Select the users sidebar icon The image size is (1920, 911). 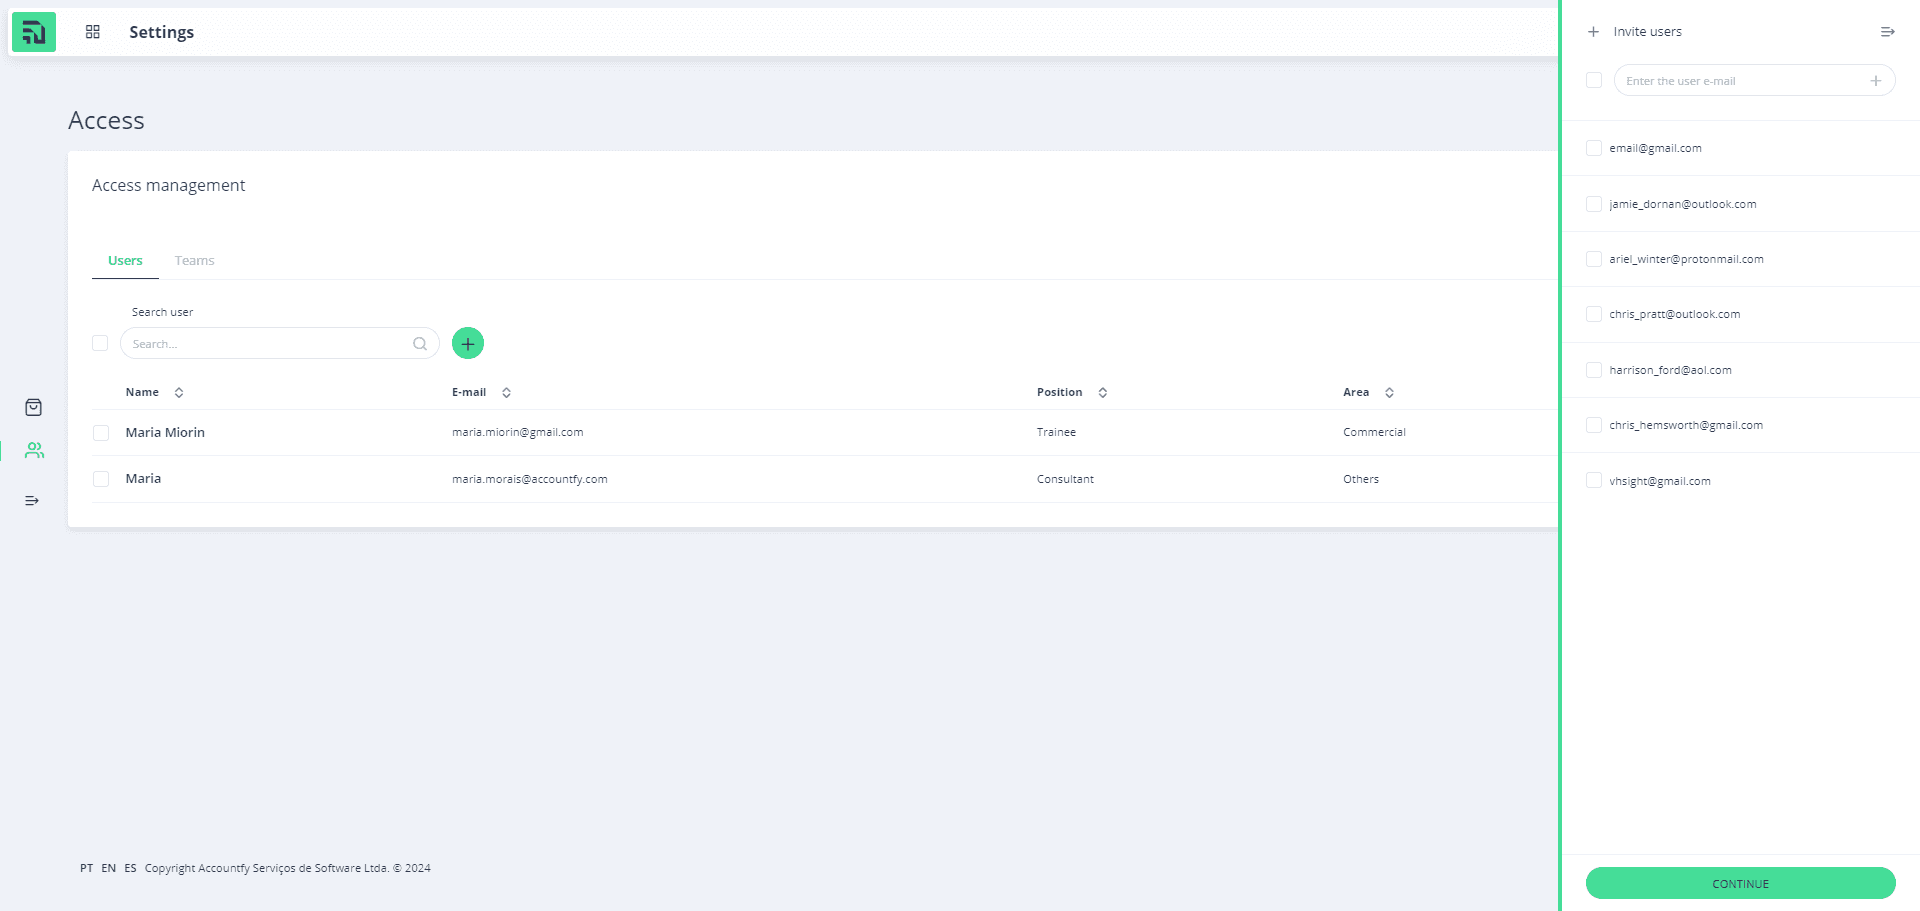pos(34,451)
